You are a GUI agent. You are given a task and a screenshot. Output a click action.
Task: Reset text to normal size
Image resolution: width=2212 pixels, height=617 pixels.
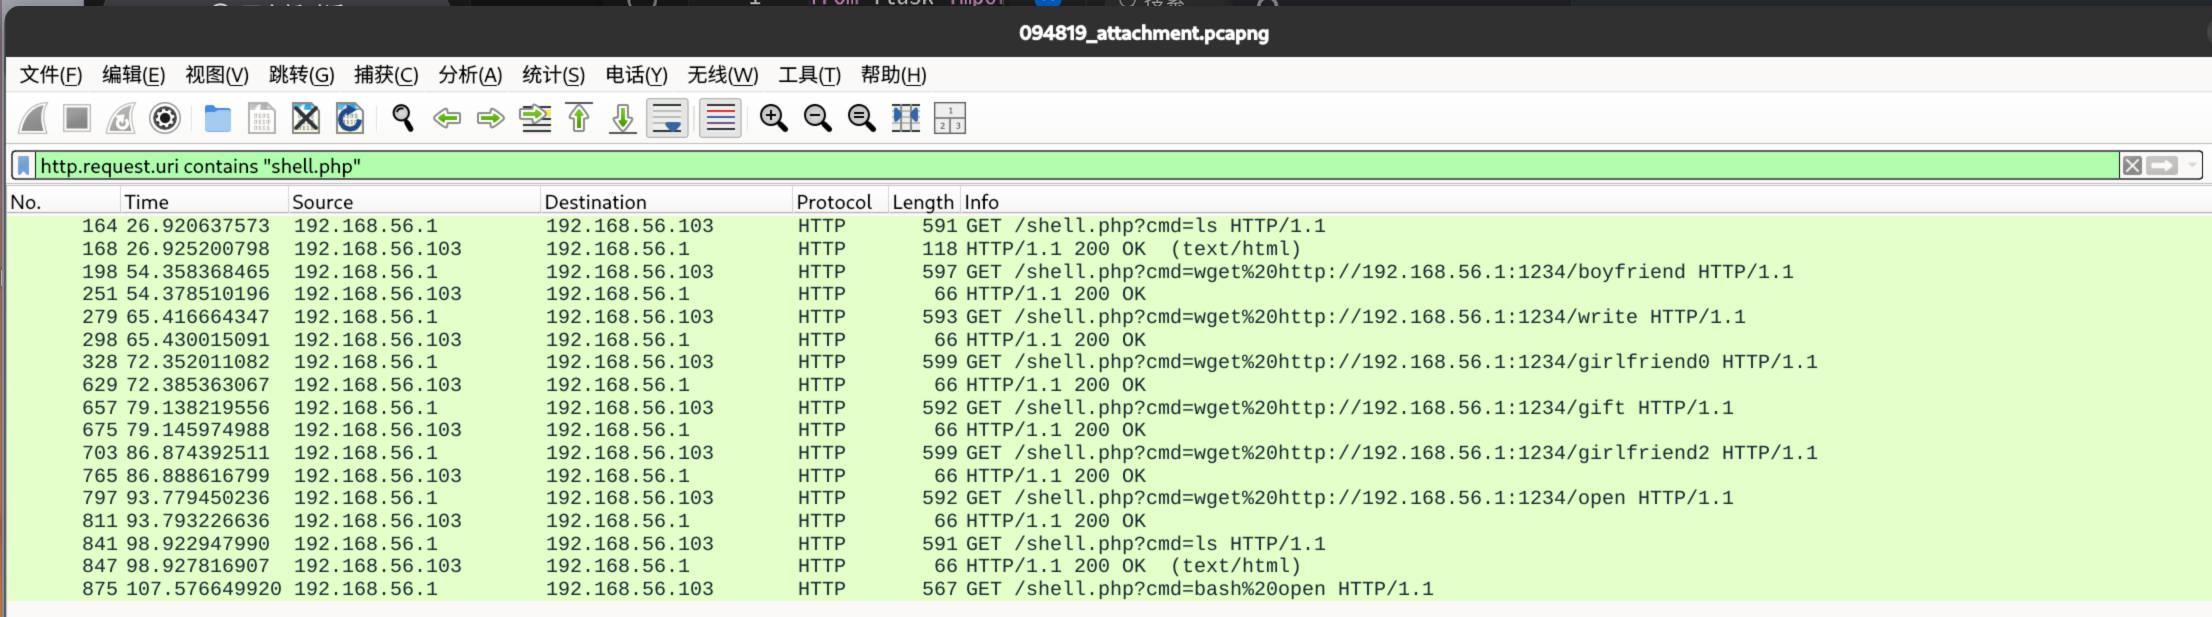861,119
